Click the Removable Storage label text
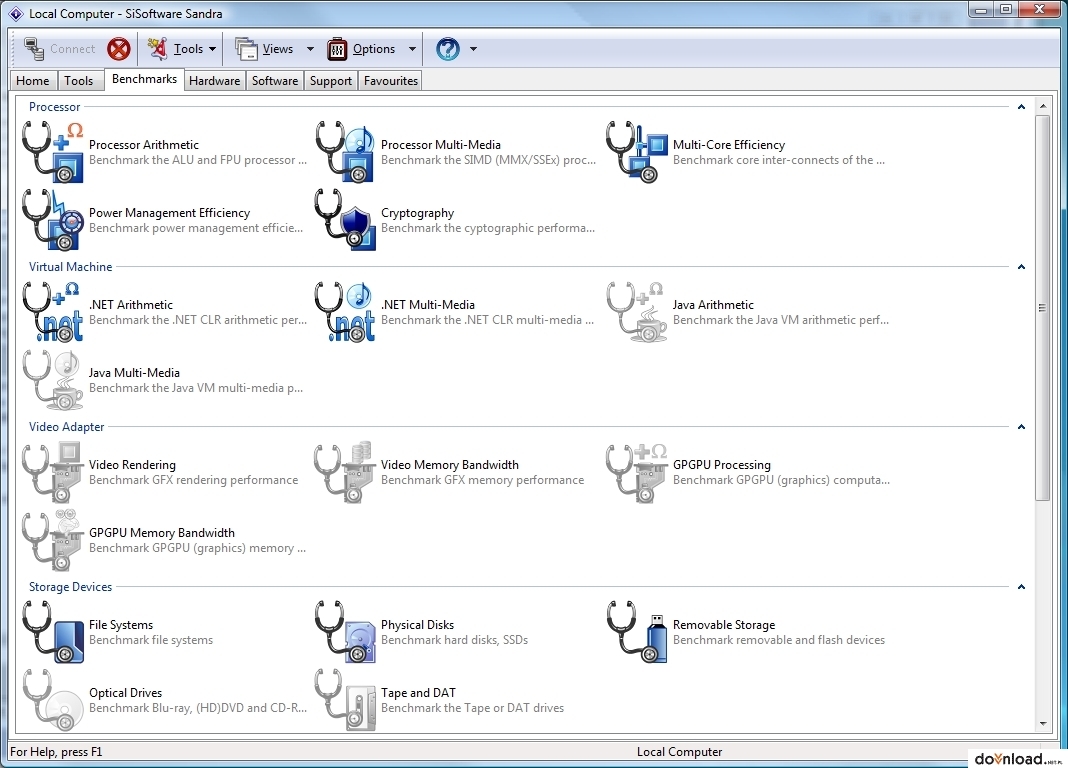Screen dimensions: 1068x768 [724, 625]
